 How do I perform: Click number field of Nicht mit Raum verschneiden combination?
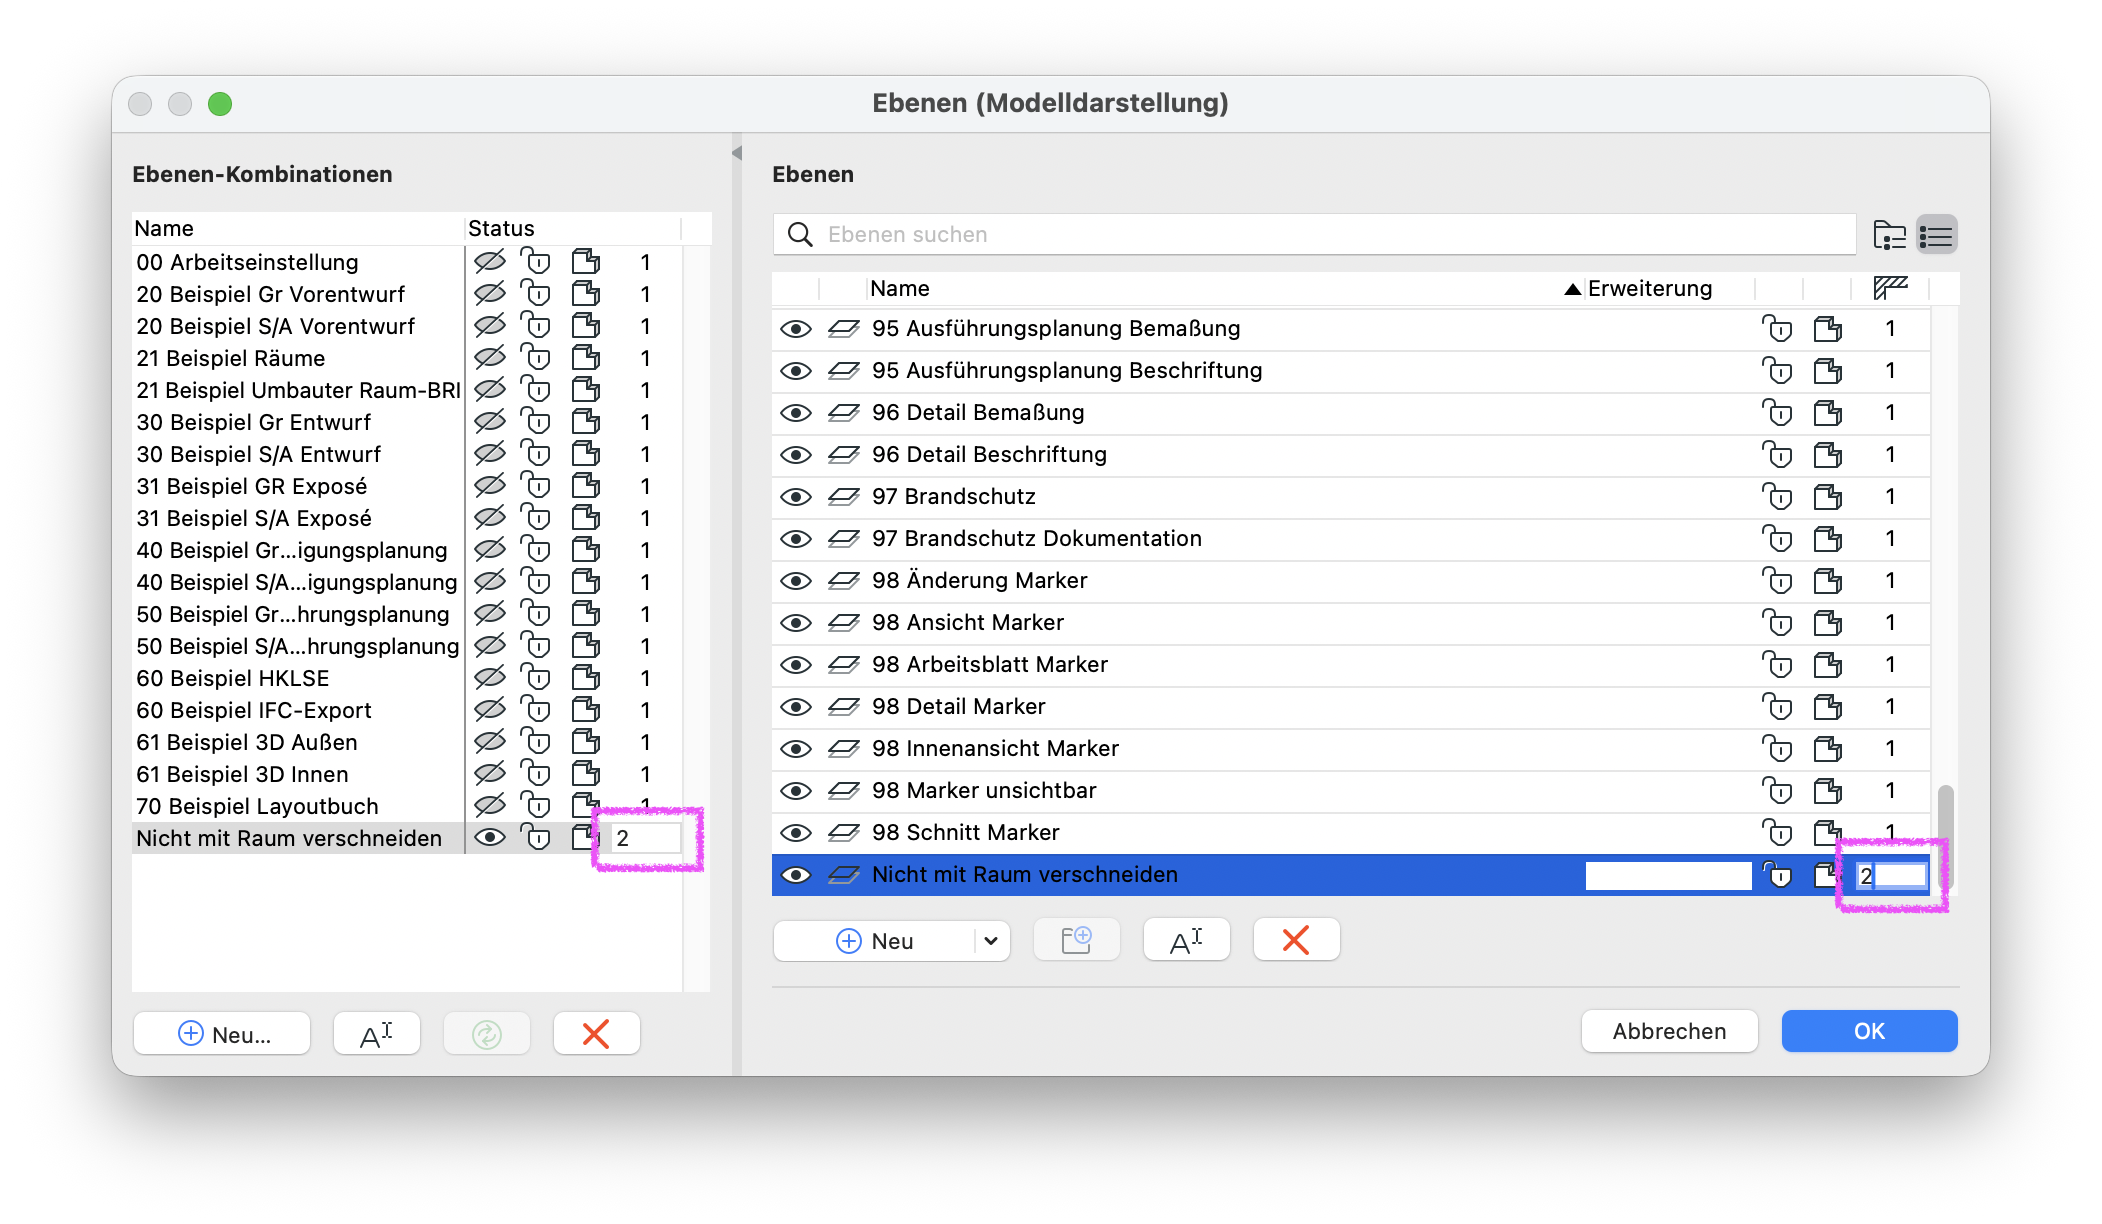pyautogui.click(x=646, y=838)
